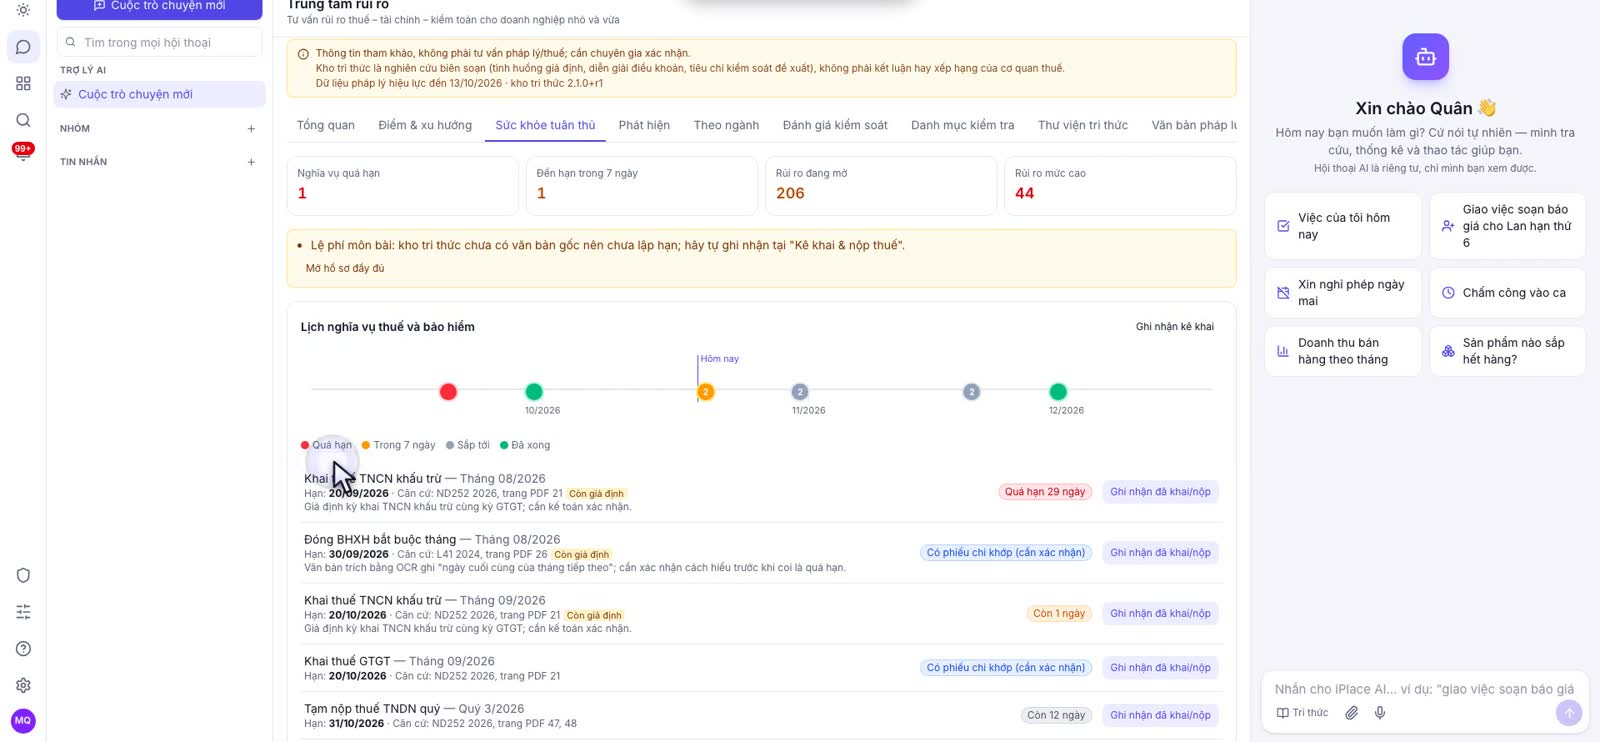Open the Danh mục kiểm tra tab

coord(962,125)
